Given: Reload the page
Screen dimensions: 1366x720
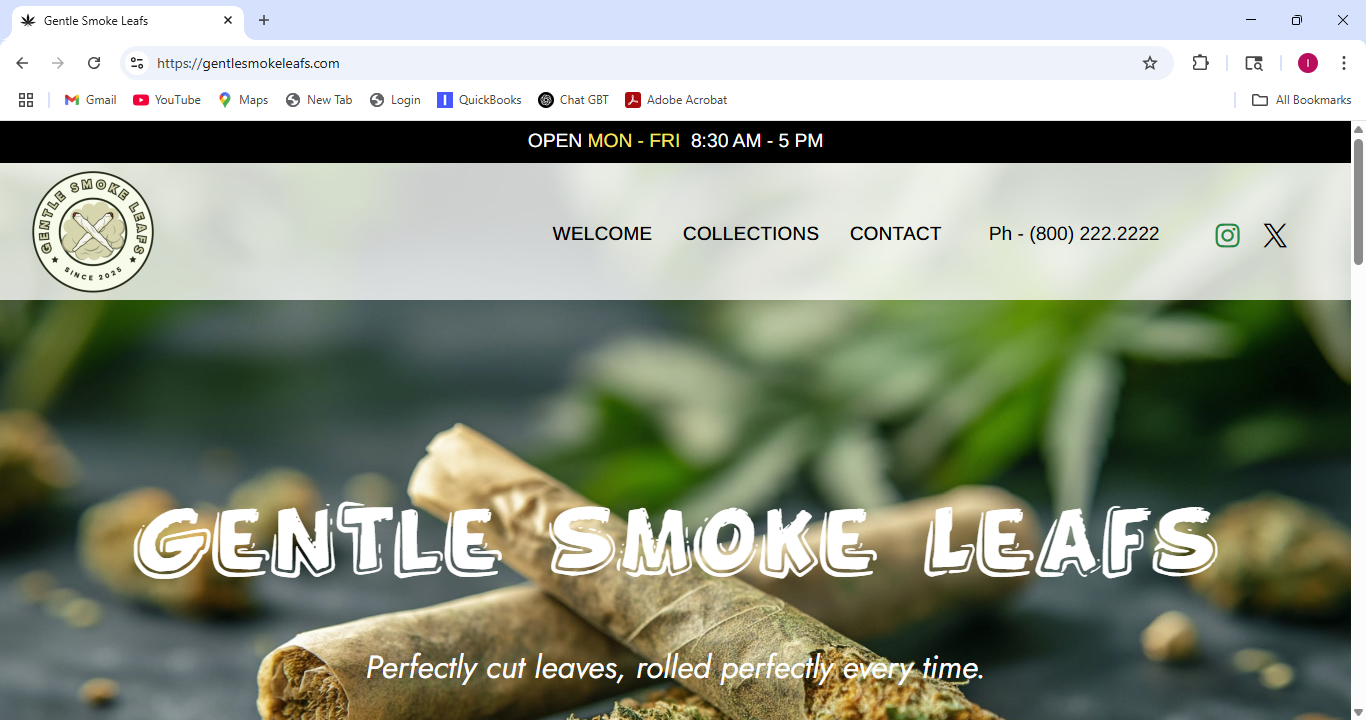Looking at the screenshot, I should (94, 63).
